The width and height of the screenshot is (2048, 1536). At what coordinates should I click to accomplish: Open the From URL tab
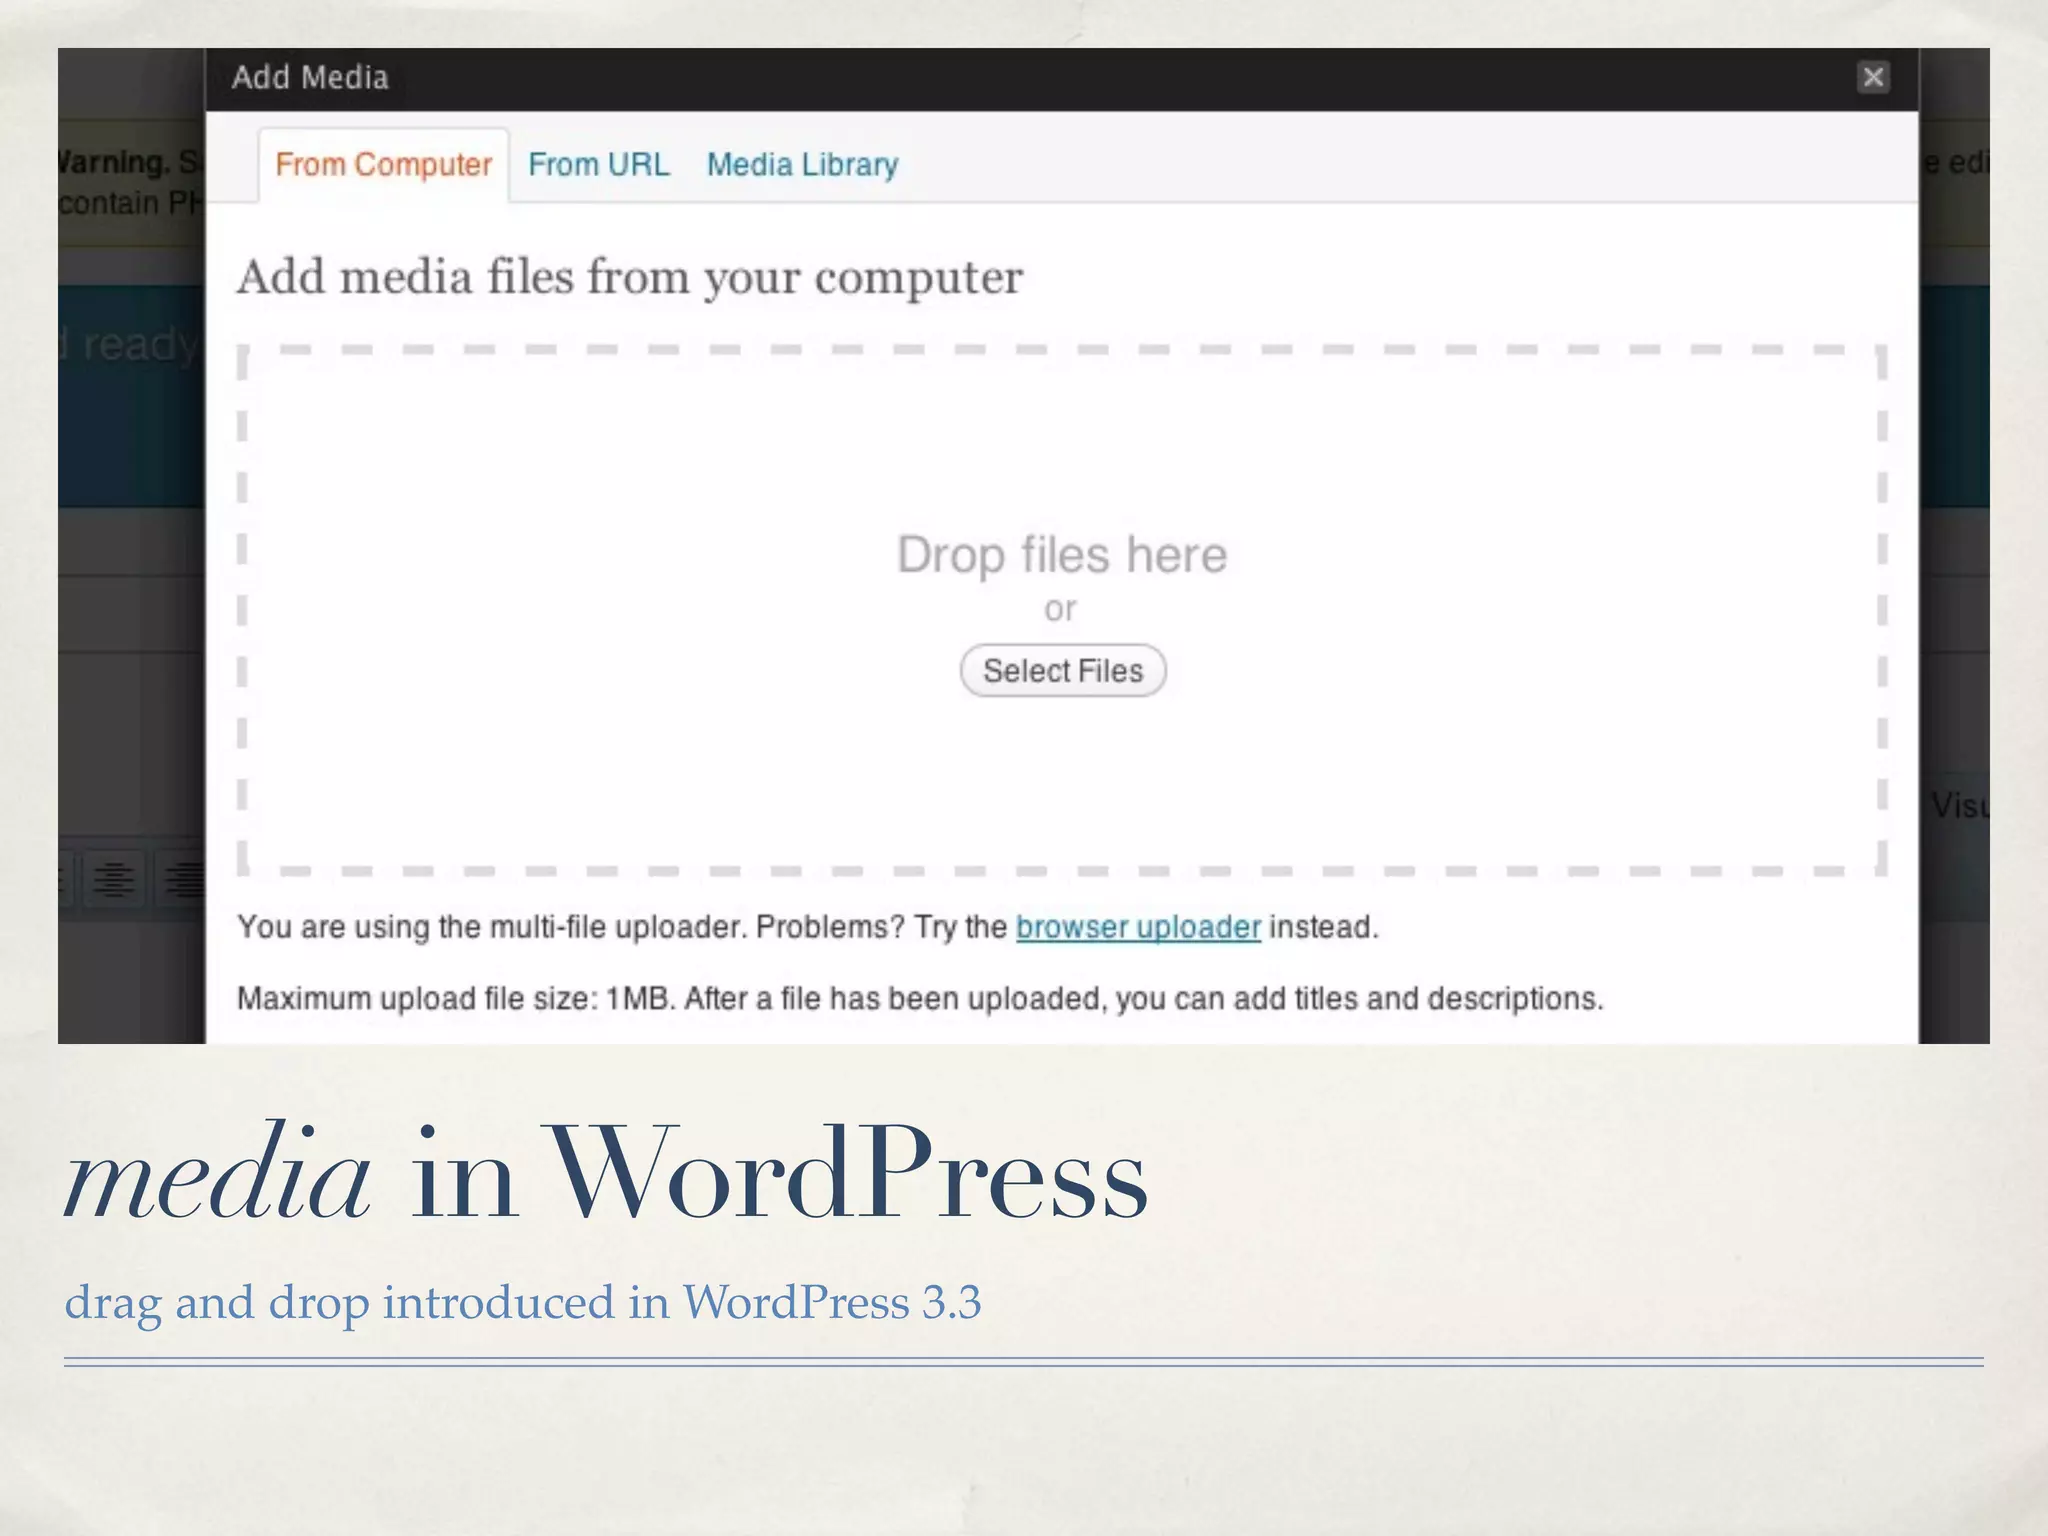click(x=599, y=164)
